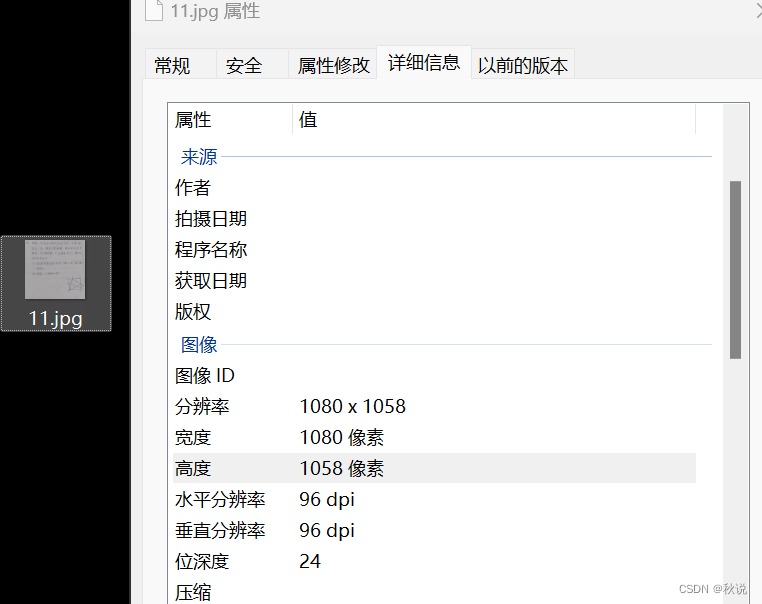762x604 pixels.
Task: Click the 1080 像素 width value
Action: tap(342, 438)
